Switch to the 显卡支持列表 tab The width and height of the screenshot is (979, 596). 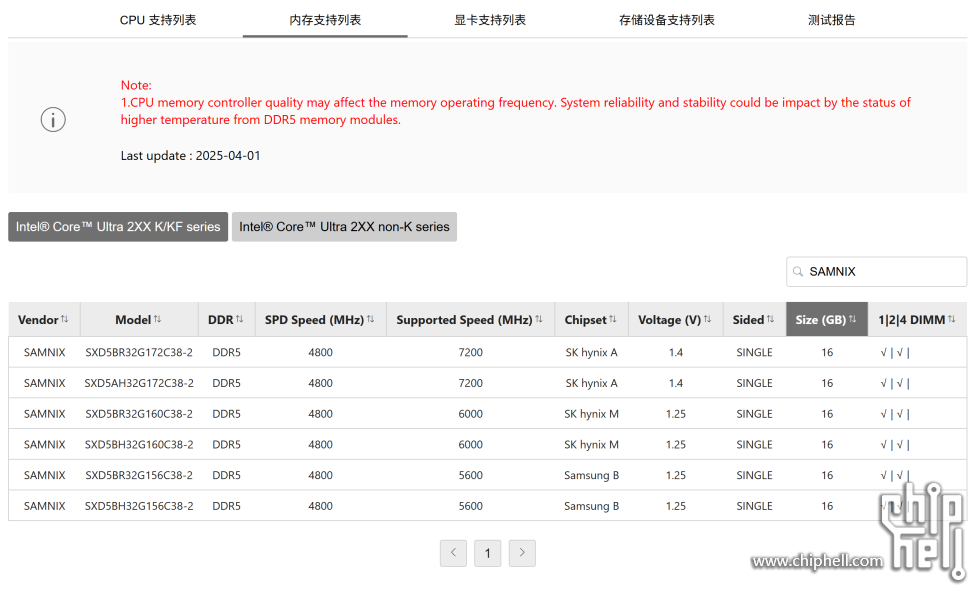490,20
